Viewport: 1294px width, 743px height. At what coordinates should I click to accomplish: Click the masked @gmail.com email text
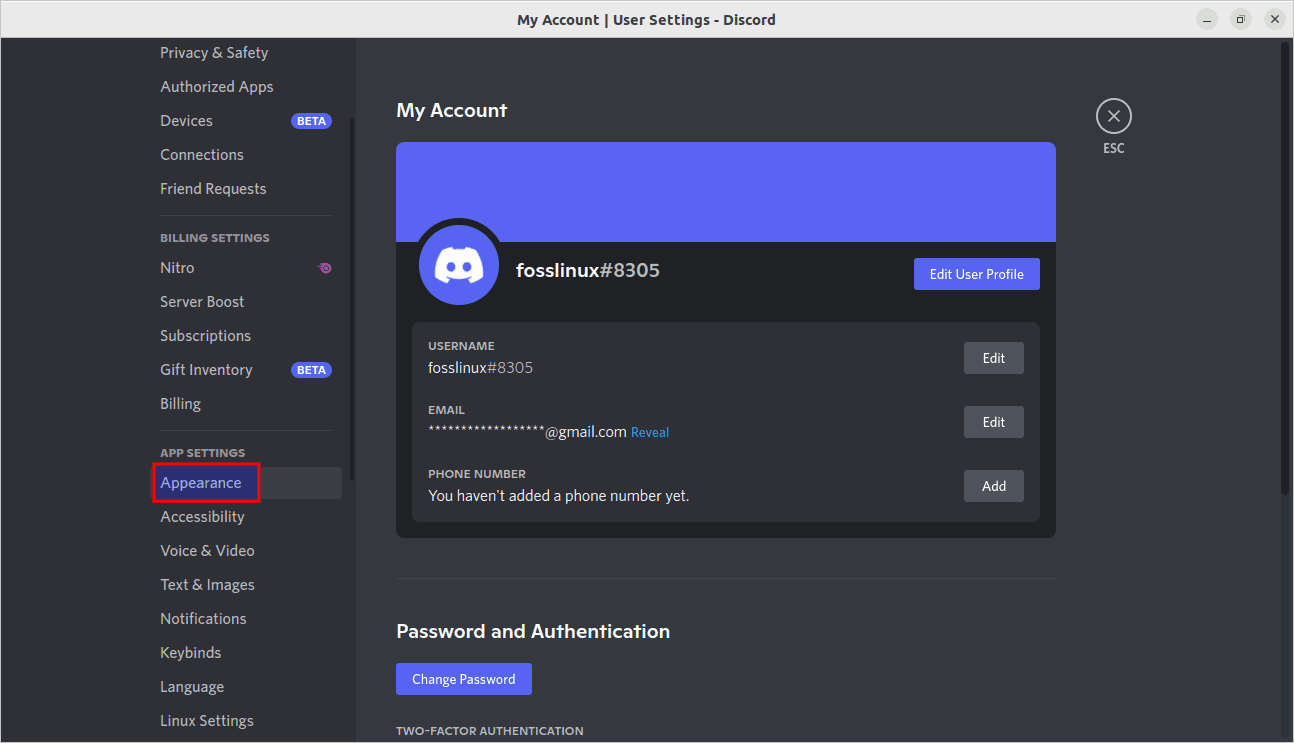click(527, 432)
